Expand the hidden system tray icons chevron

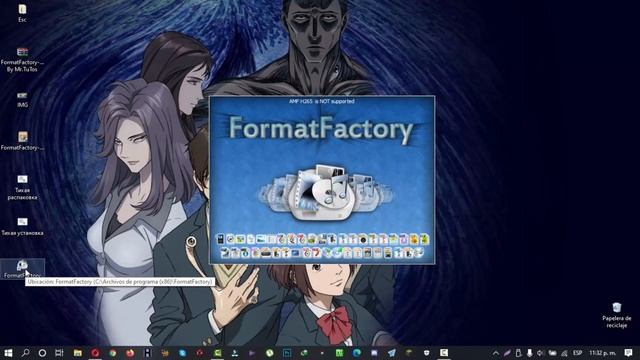point(496,353)
